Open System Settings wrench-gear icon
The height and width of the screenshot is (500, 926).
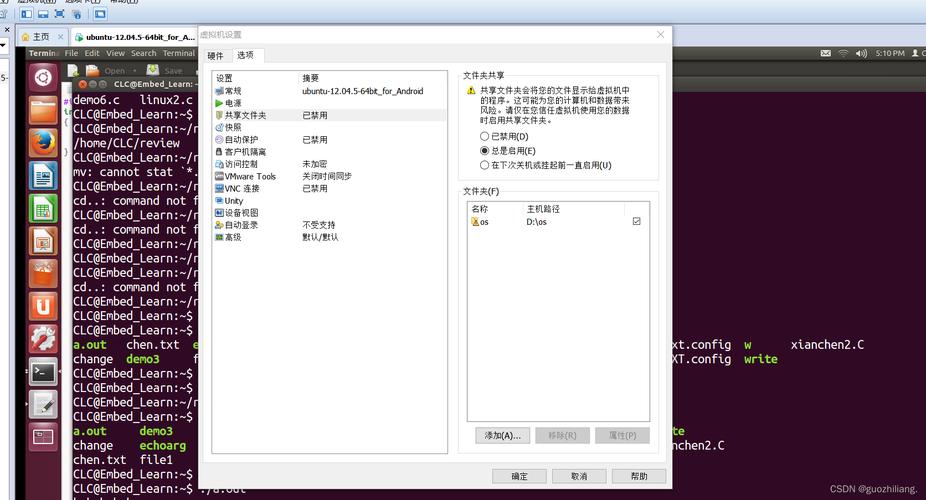click(42, 339)
